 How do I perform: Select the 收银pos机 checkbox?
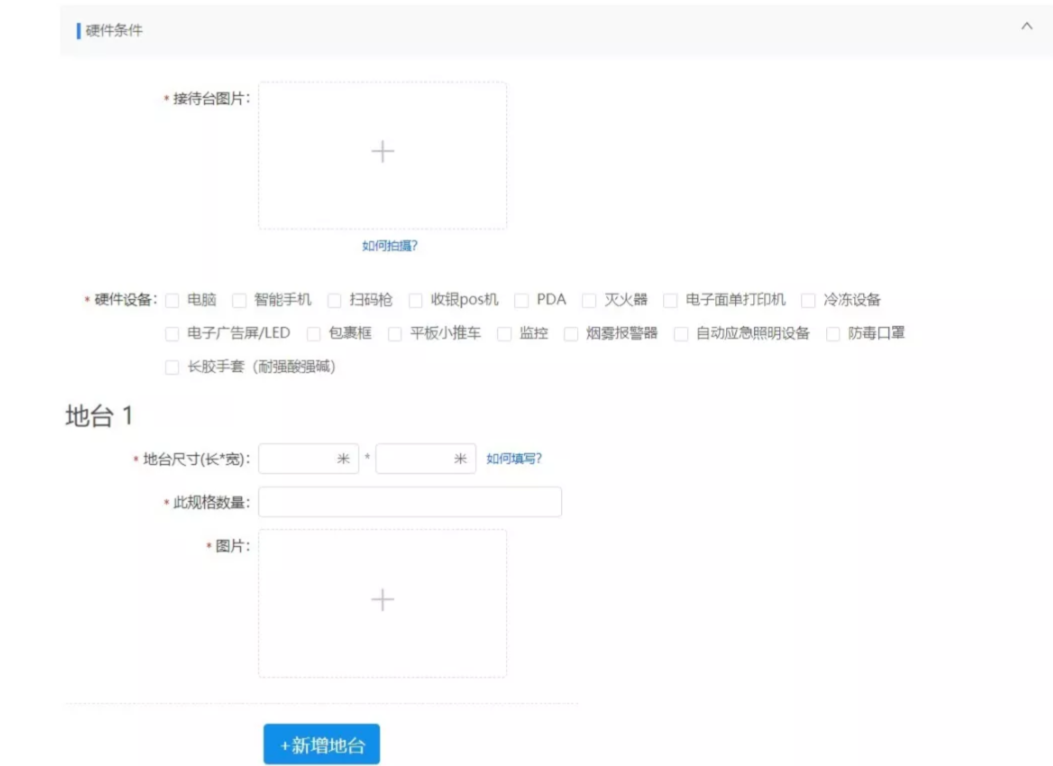point(416,300)
